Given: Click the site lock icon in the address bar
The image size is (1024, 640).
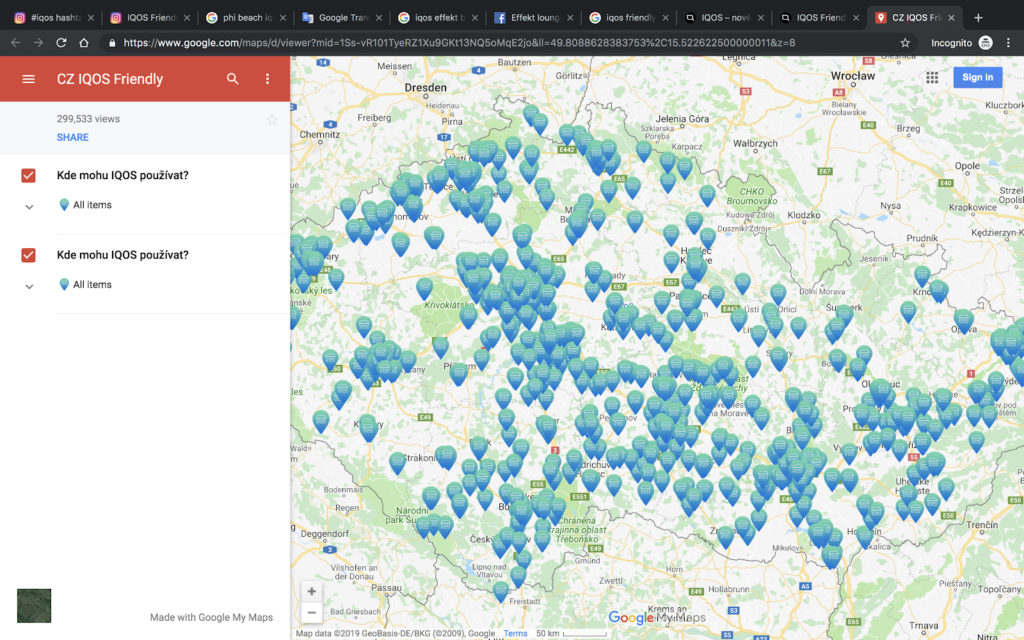Looking at the screenshot, I should [x=112, y=42].
